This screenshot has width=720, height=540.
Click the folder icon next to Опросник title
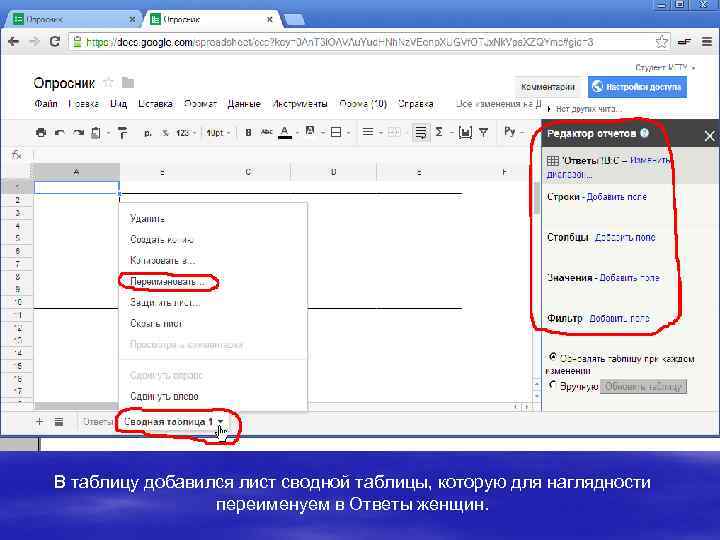point(128,83)
